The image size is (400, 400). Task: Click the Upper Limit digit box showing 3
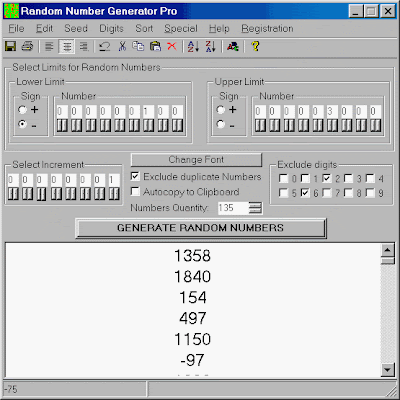click(x=332, y=111)
